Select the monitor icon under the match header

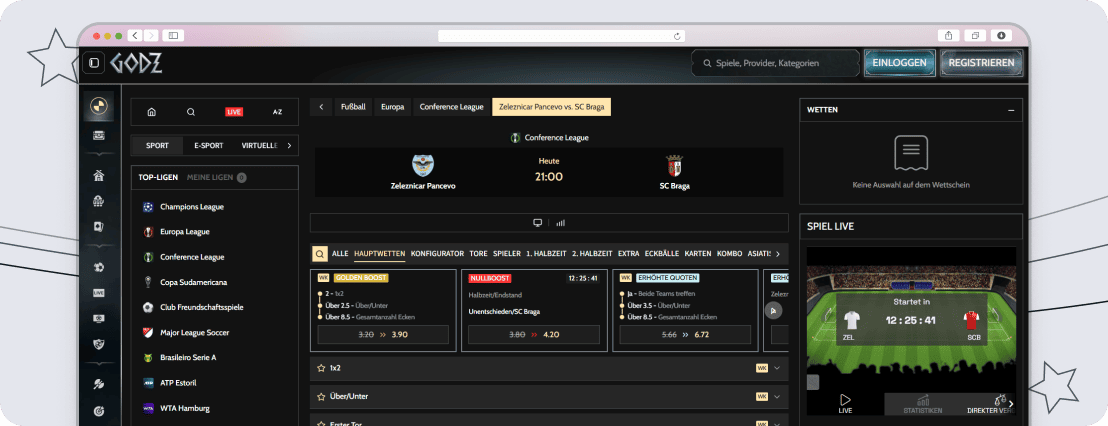point(537,223)
